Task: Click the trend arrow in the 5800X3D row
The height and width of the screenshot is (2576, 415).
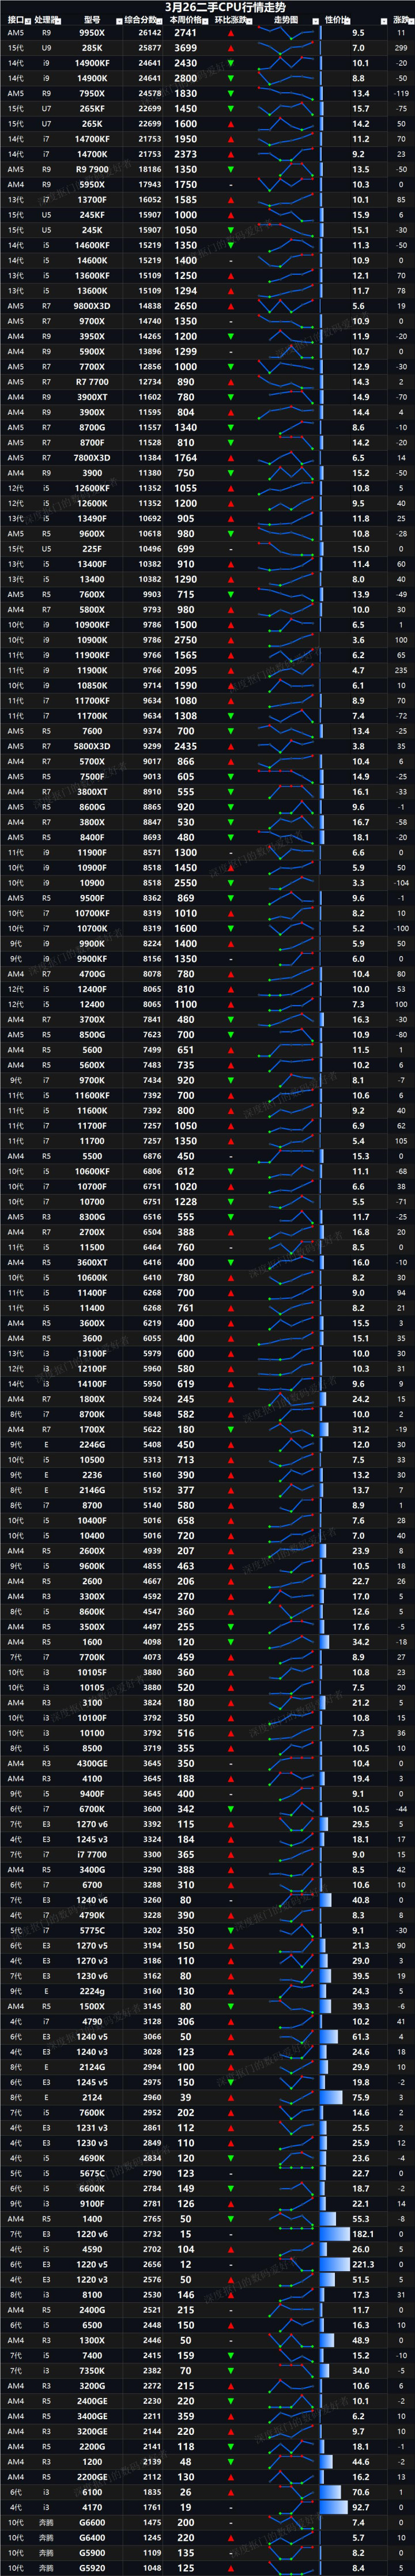Action: tap(231, 746)
